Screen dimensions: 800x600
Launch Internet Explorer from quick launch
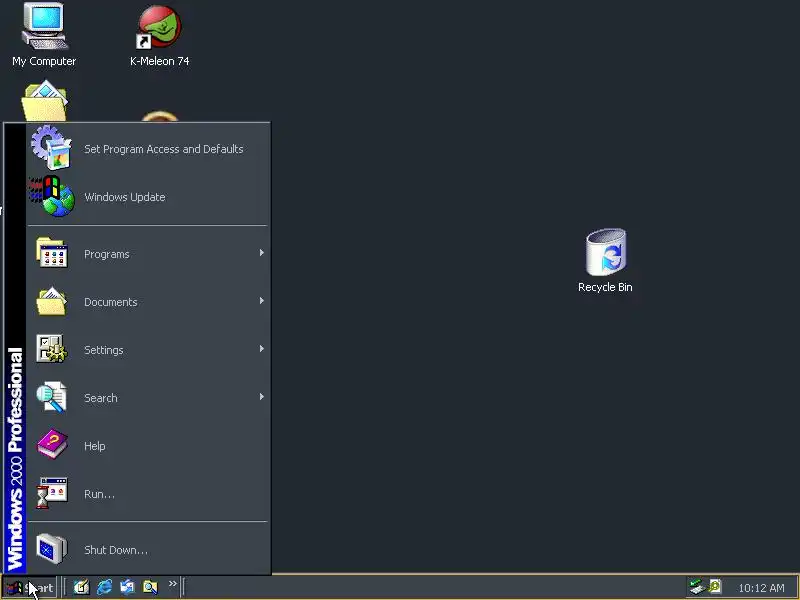tap(105, 587)
